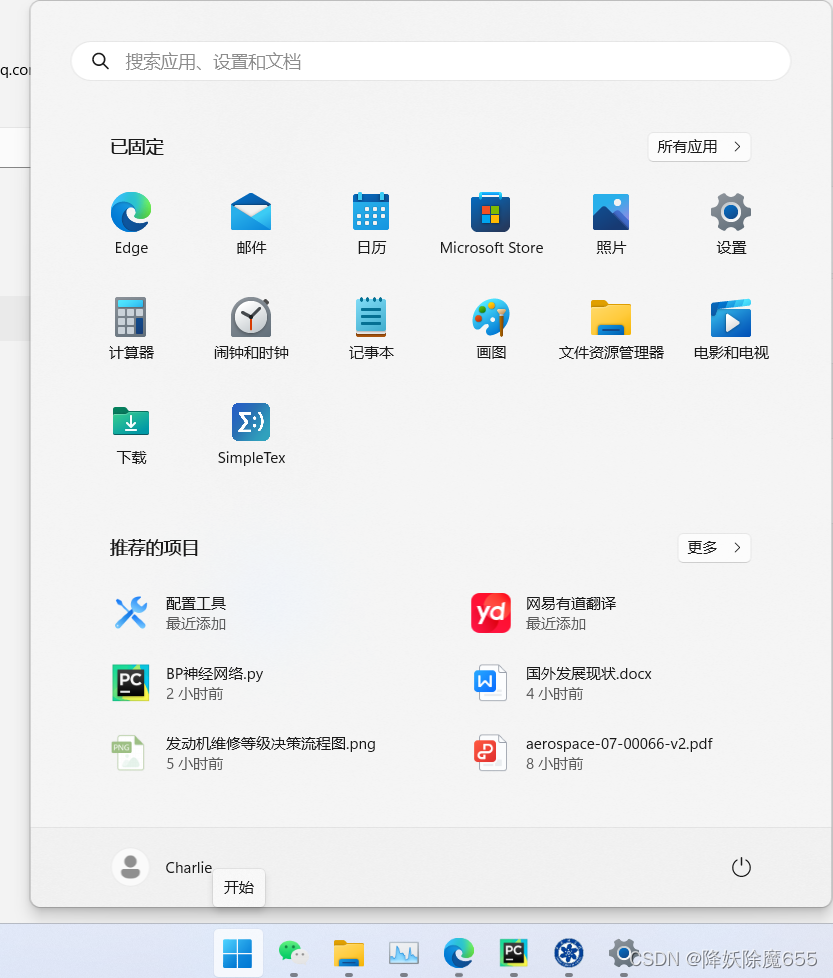Click the 所有应用 all apps button
This screenshot has width=833, height=978.
(699, 147)
